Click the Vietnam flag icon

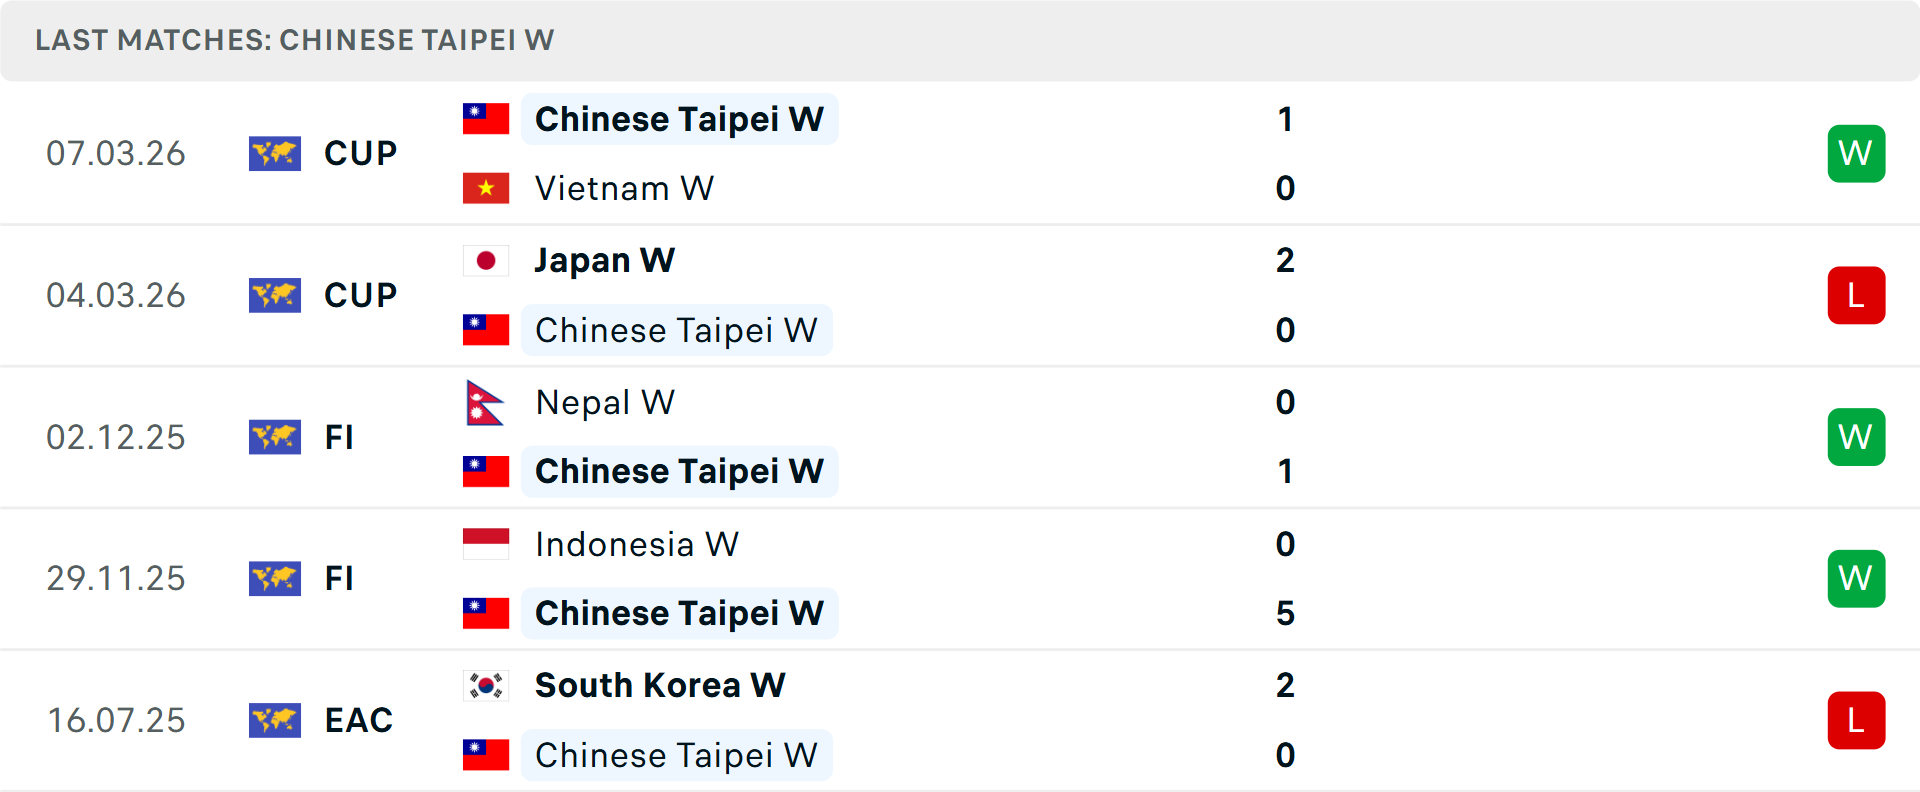pyautogui.click(x=486, y=188)
